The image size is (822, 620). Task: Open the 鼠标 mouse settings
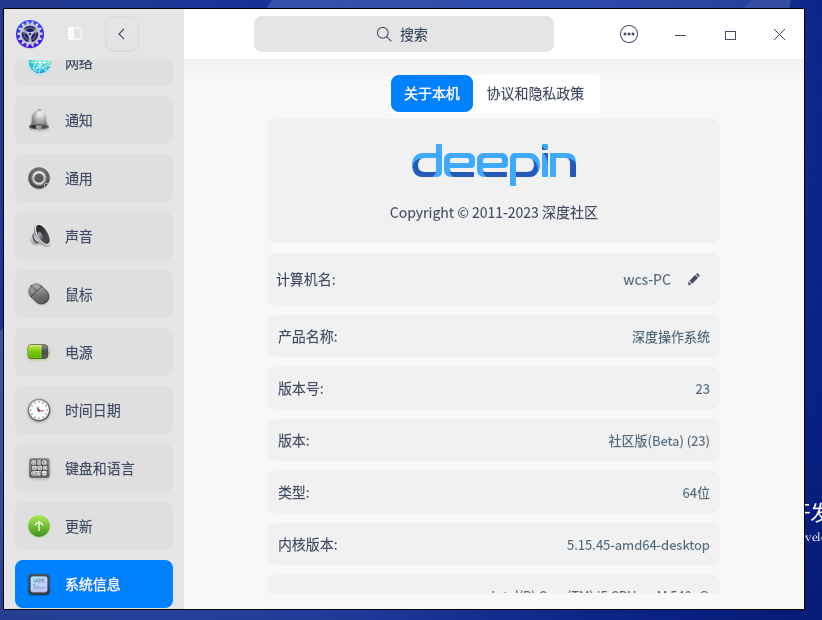tap(93, 294)
